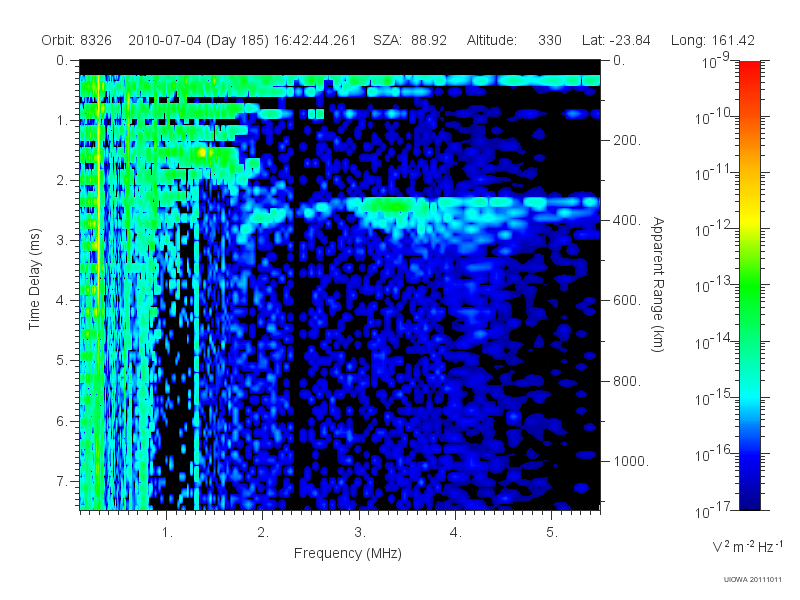Click the frequency tick label '4.'
This screenshot has height=600, width=800.
pos(456,532)
